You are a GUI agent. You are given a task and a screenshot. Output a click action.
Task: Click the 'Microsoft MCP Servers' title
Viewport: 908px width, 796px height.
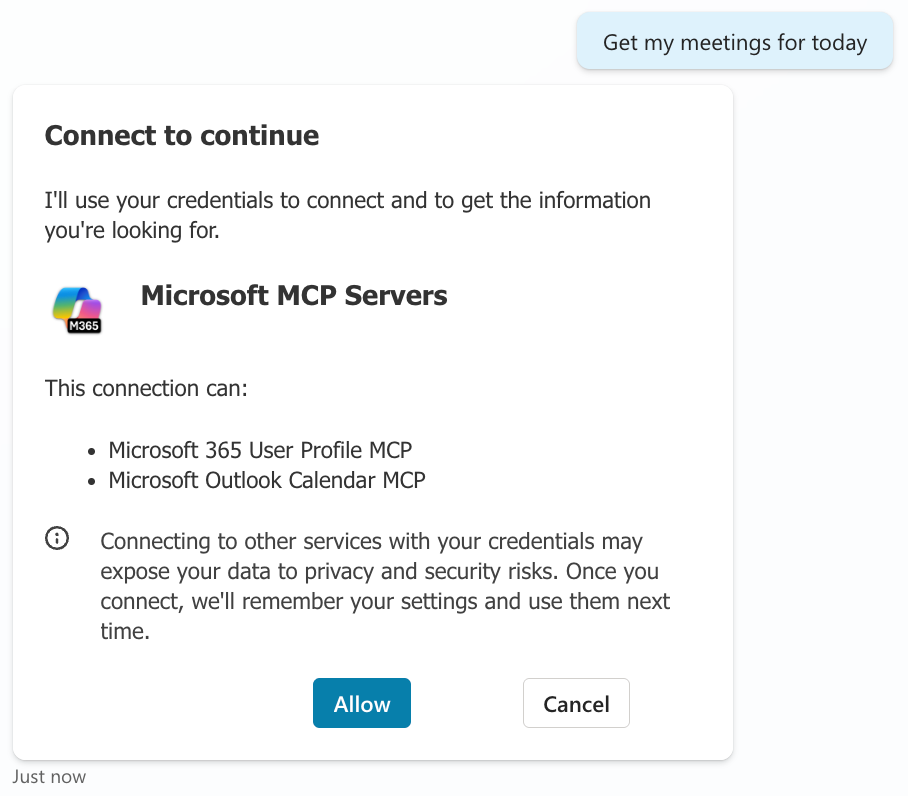[x=294, y=295]
